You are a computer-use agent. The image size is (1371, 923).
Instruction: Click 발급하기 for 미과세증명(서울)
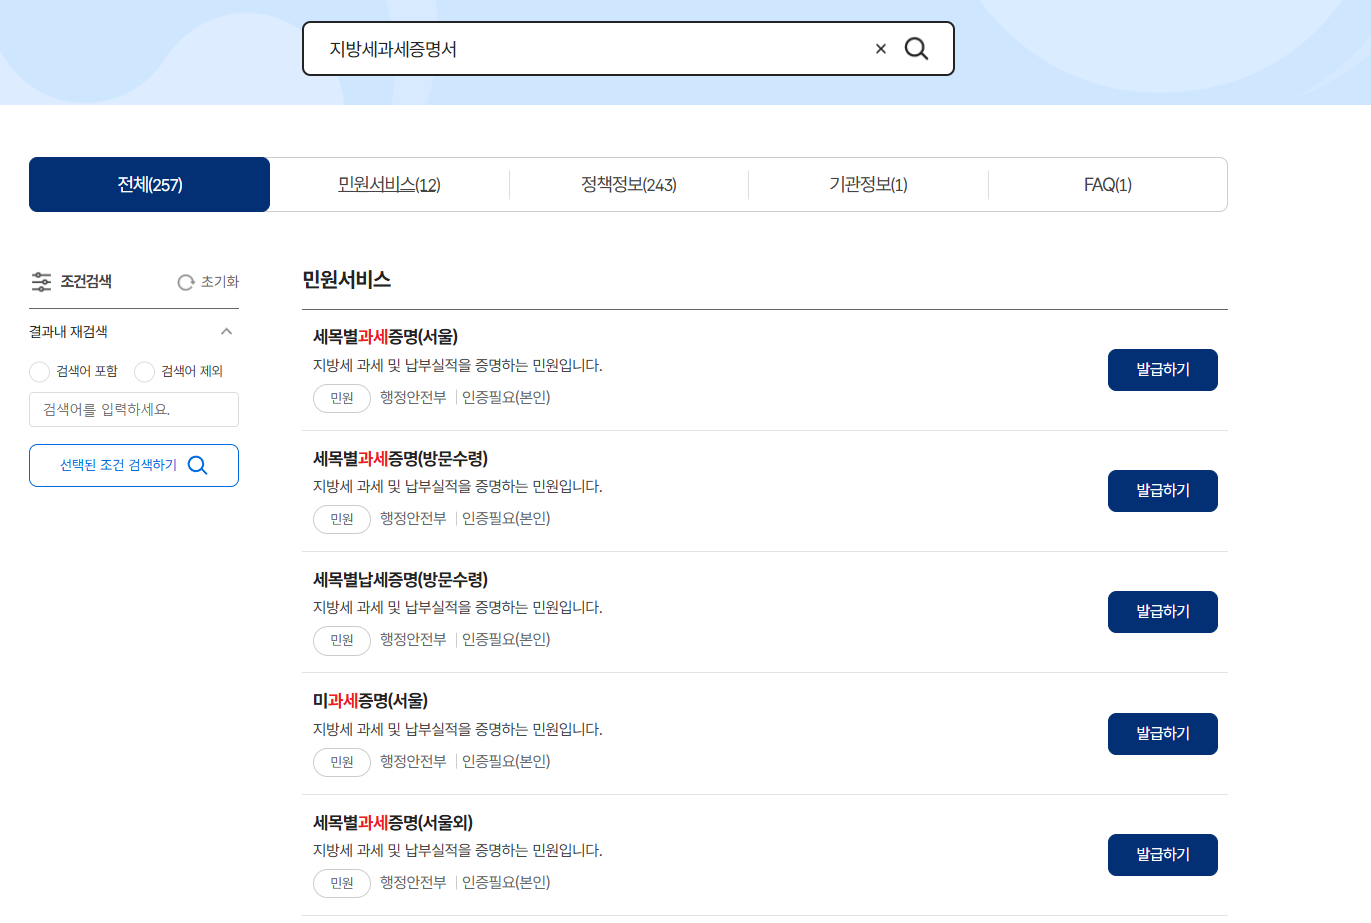coord(1162,733)
